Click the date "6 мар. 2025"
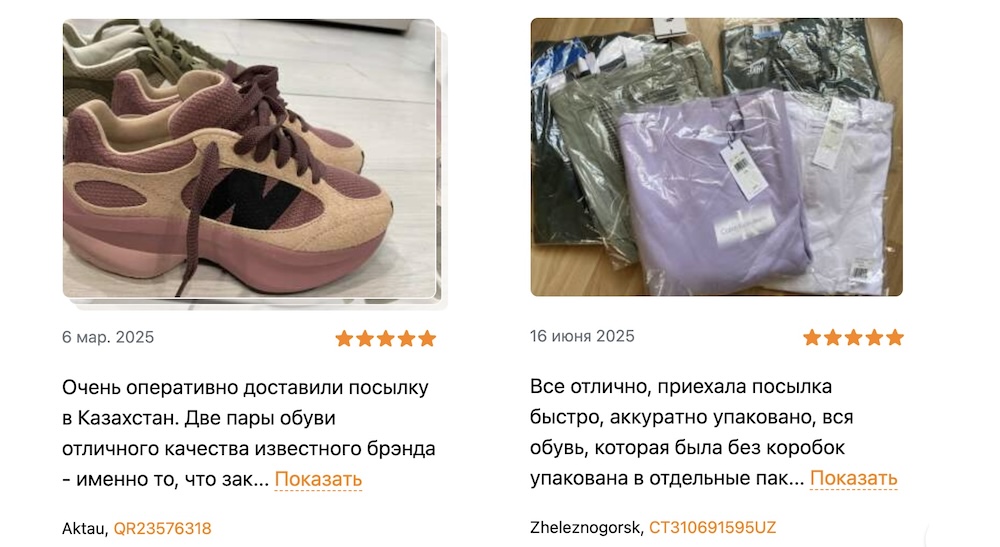Image resolution: width=1000 pixels, height=547 pixels. pyautogui.click(x=108, y=337)
